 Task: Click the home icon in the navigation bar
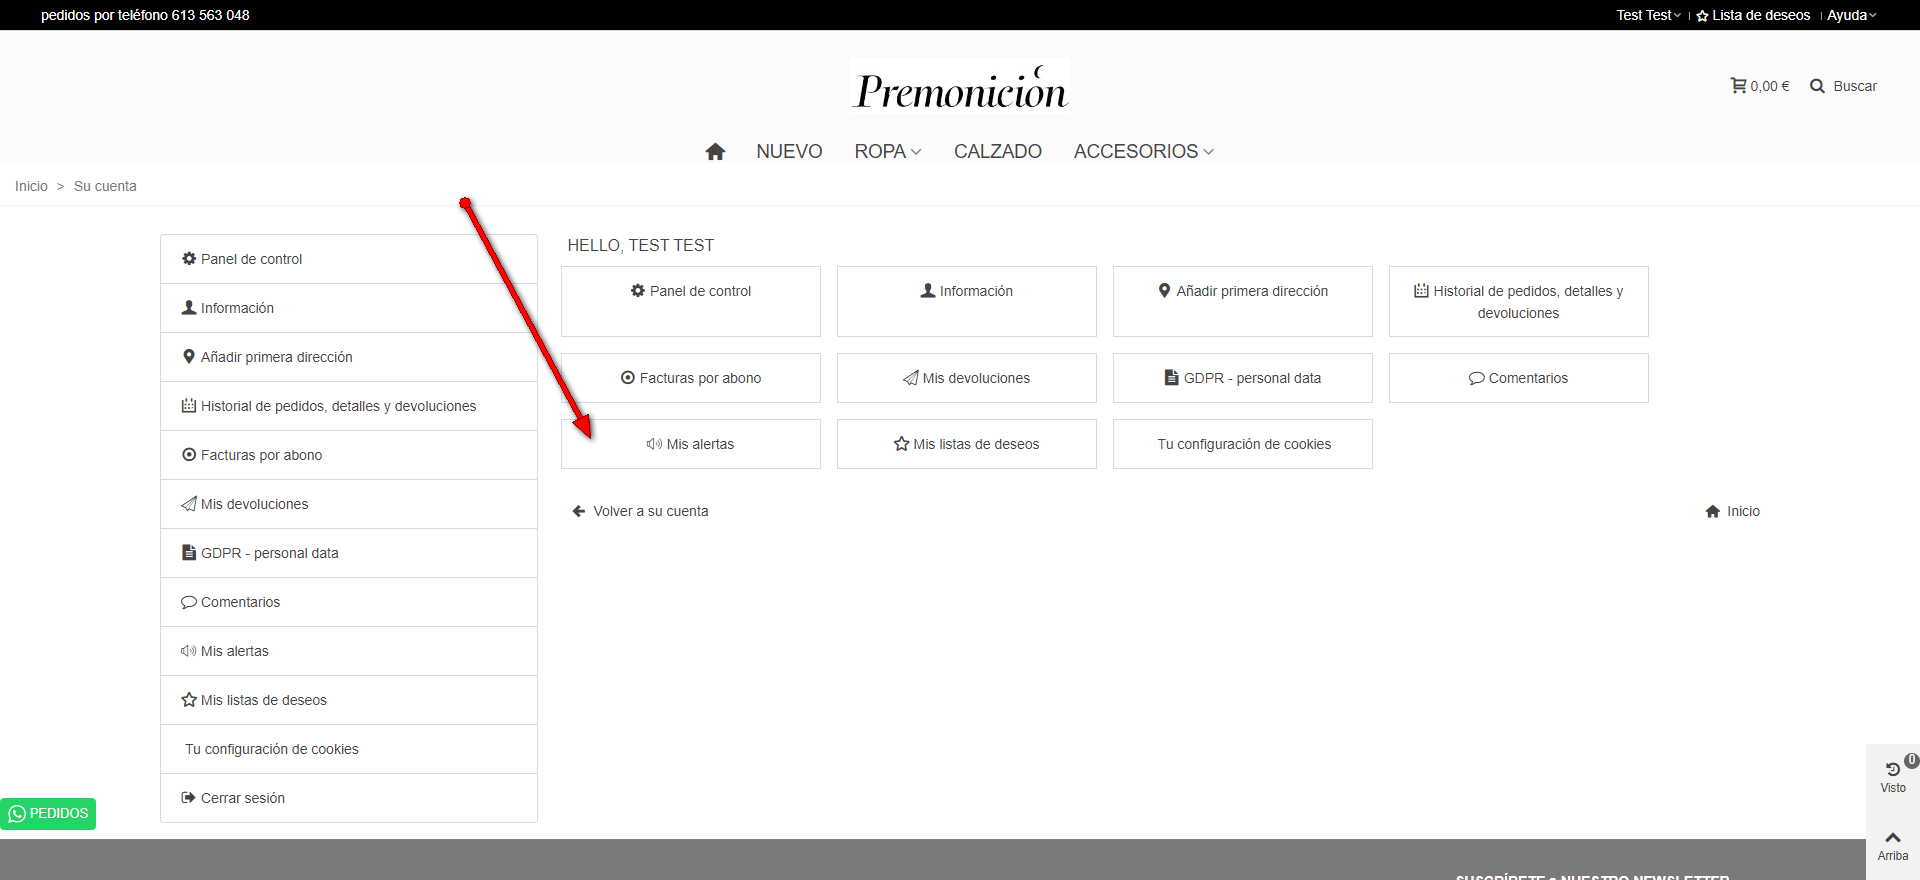[x=715, y=151]
